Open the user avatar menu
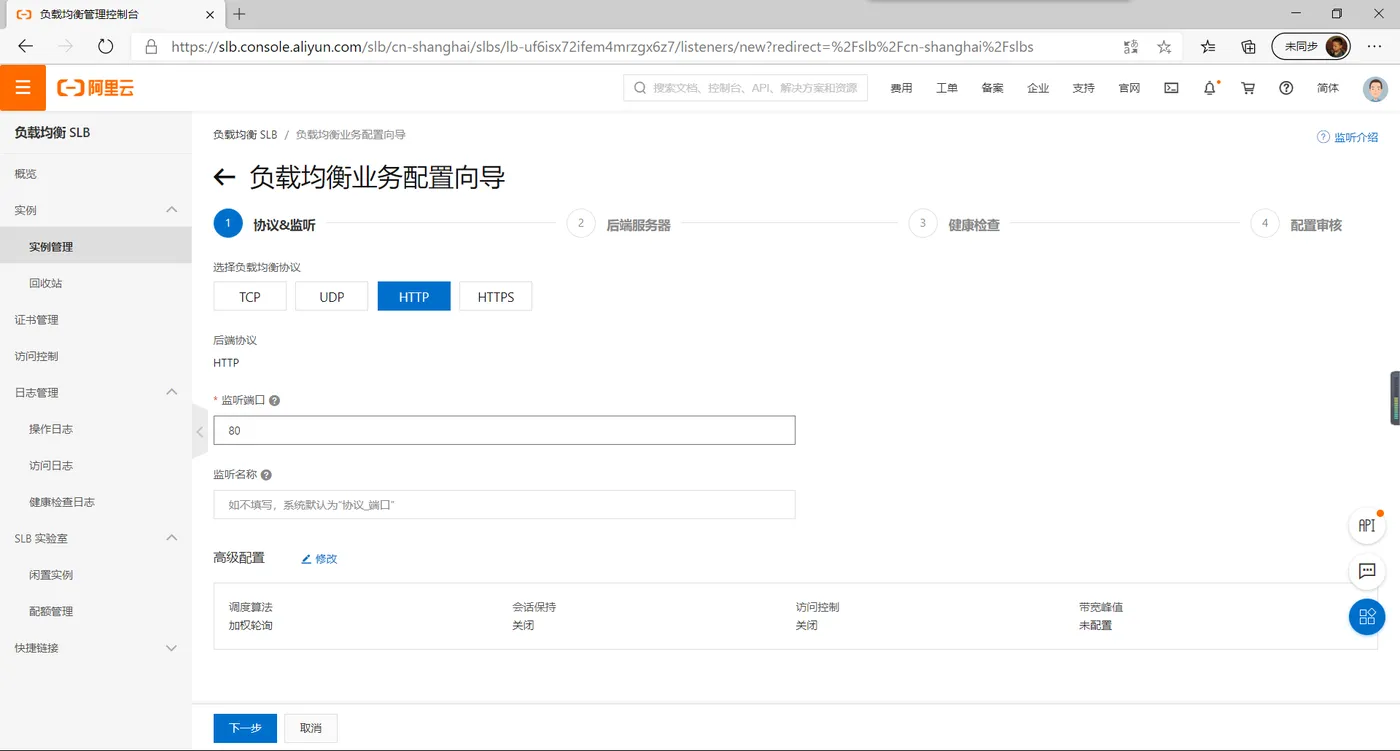The width and height of the screenshot is (1400, 751). (x=1376, y=88)
